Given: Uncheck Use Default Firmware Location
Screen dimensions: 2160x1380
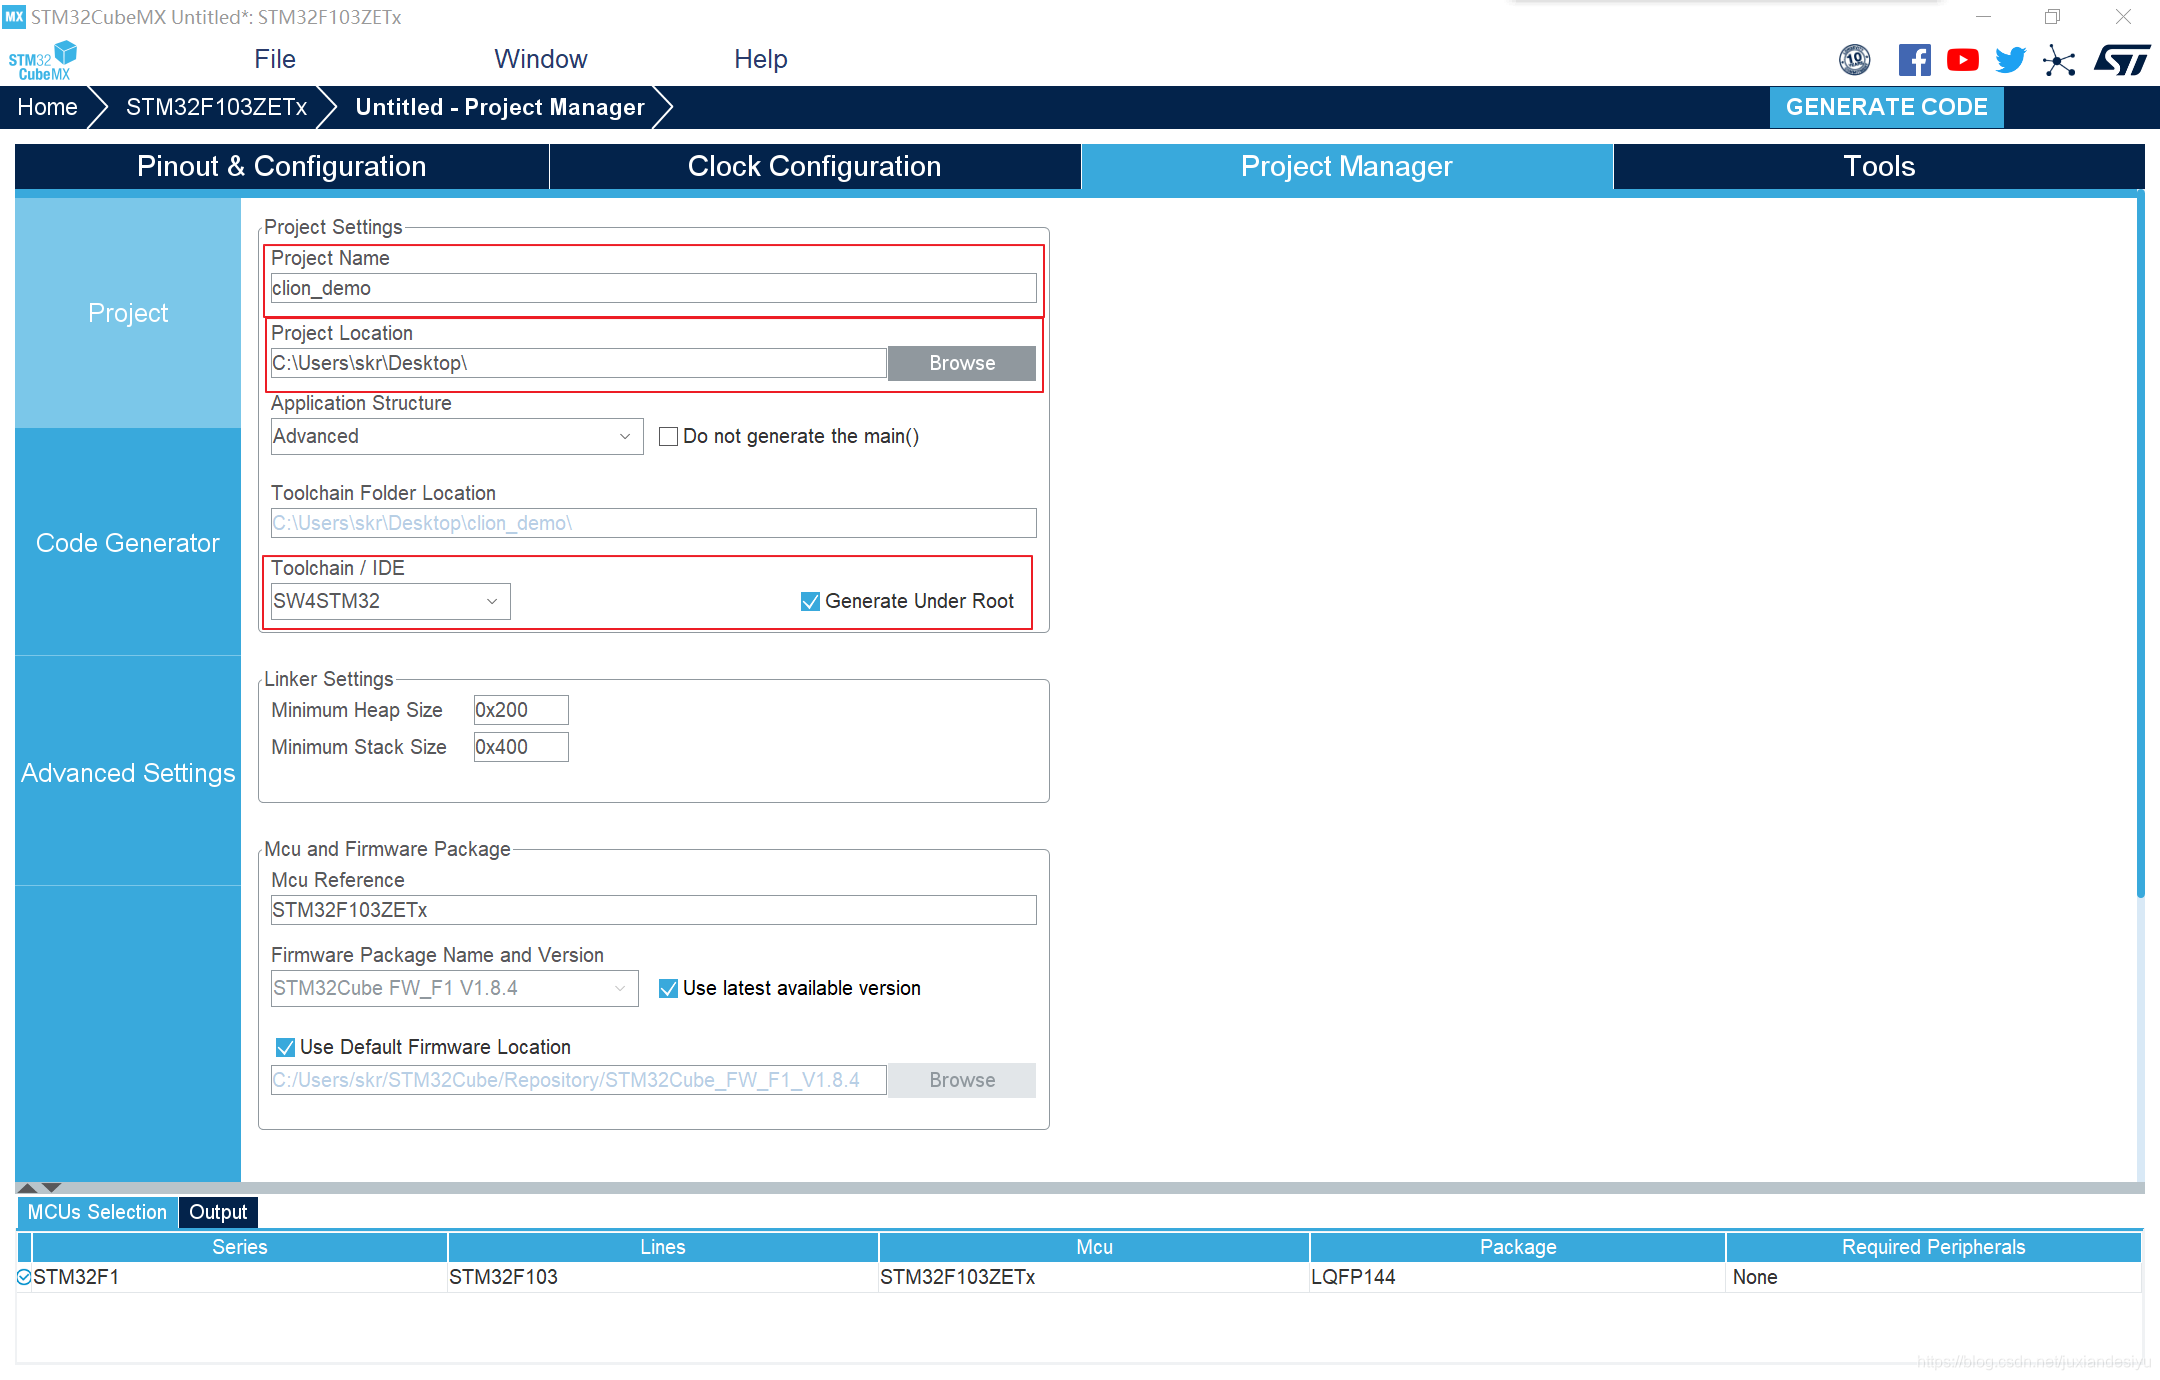Looking at the screenshot, I should [285, 1047].
